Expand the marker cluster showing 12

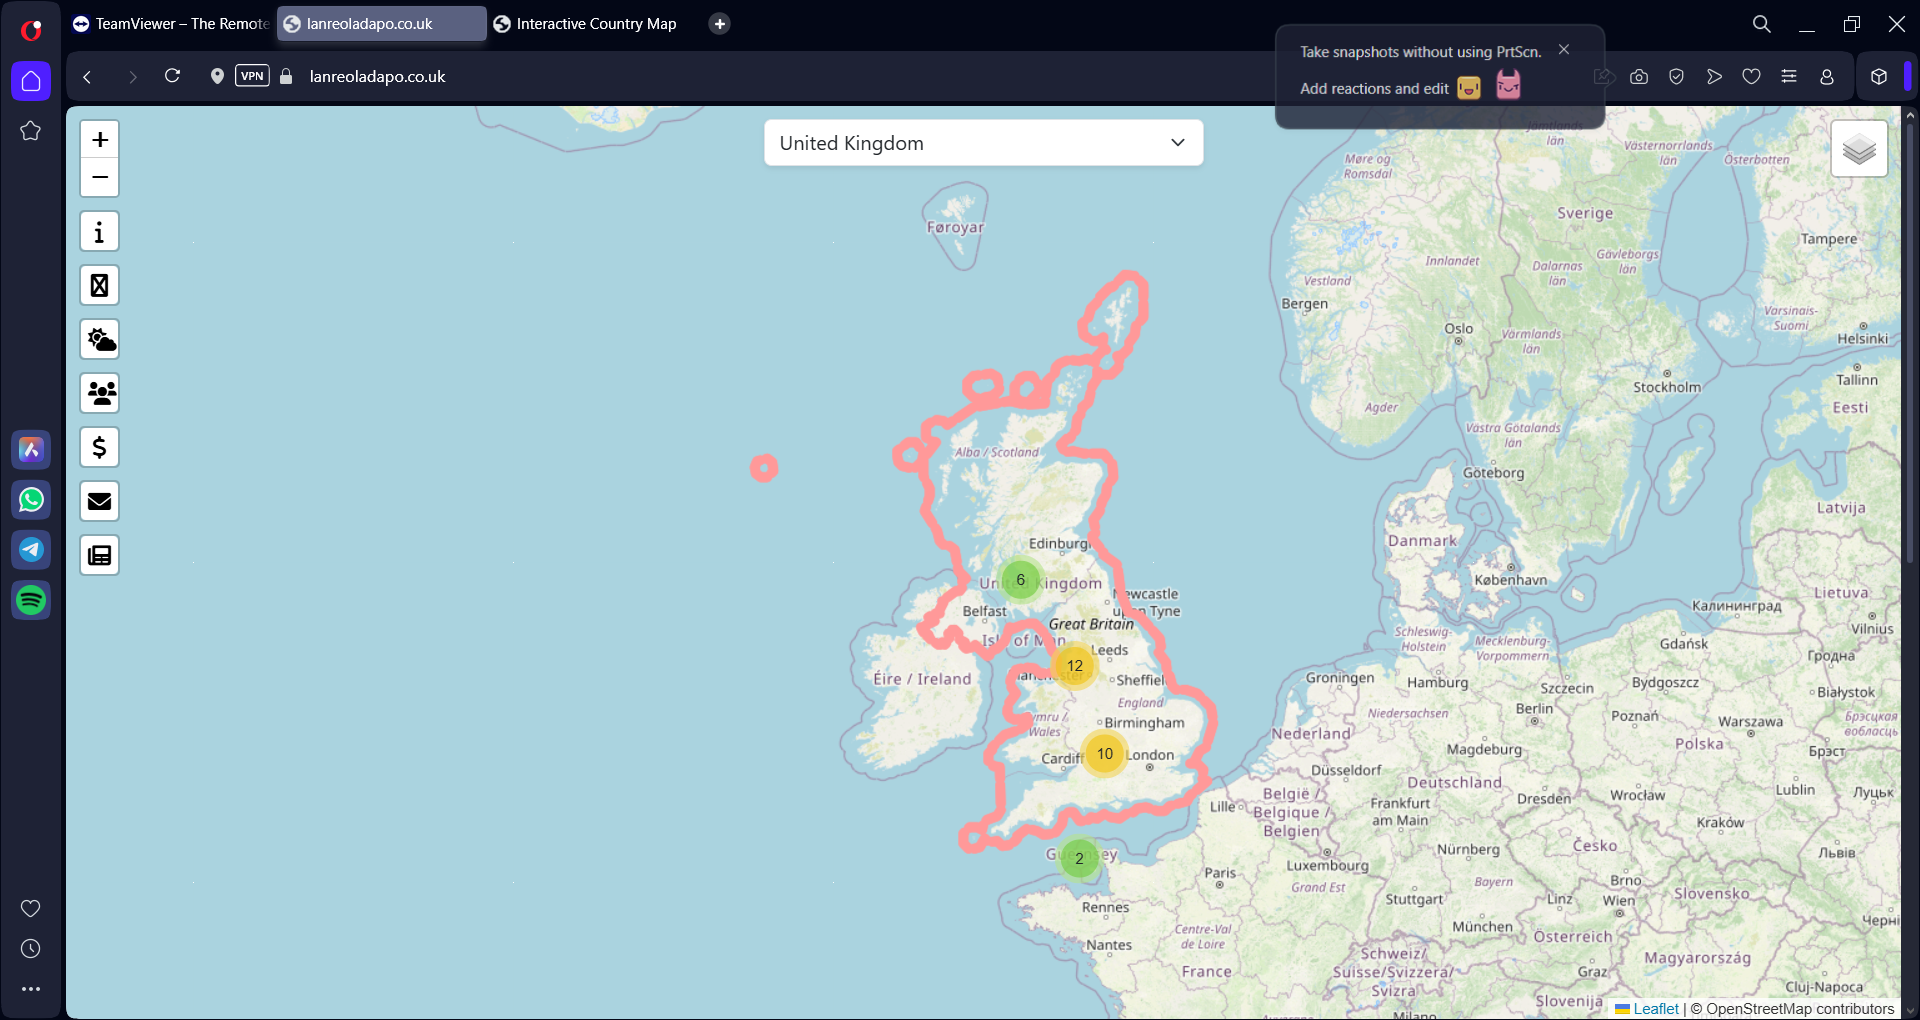point(1074,666)
